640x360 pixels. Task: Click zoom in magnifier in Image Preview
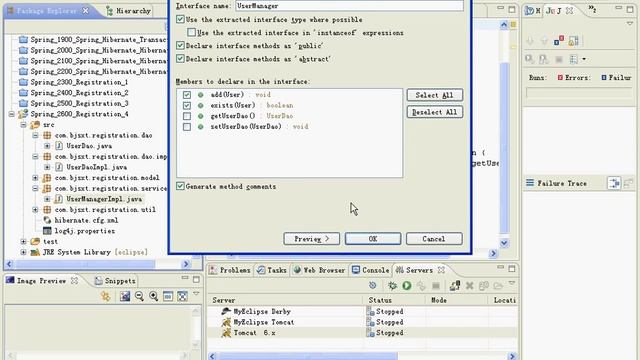click(153, 296)
